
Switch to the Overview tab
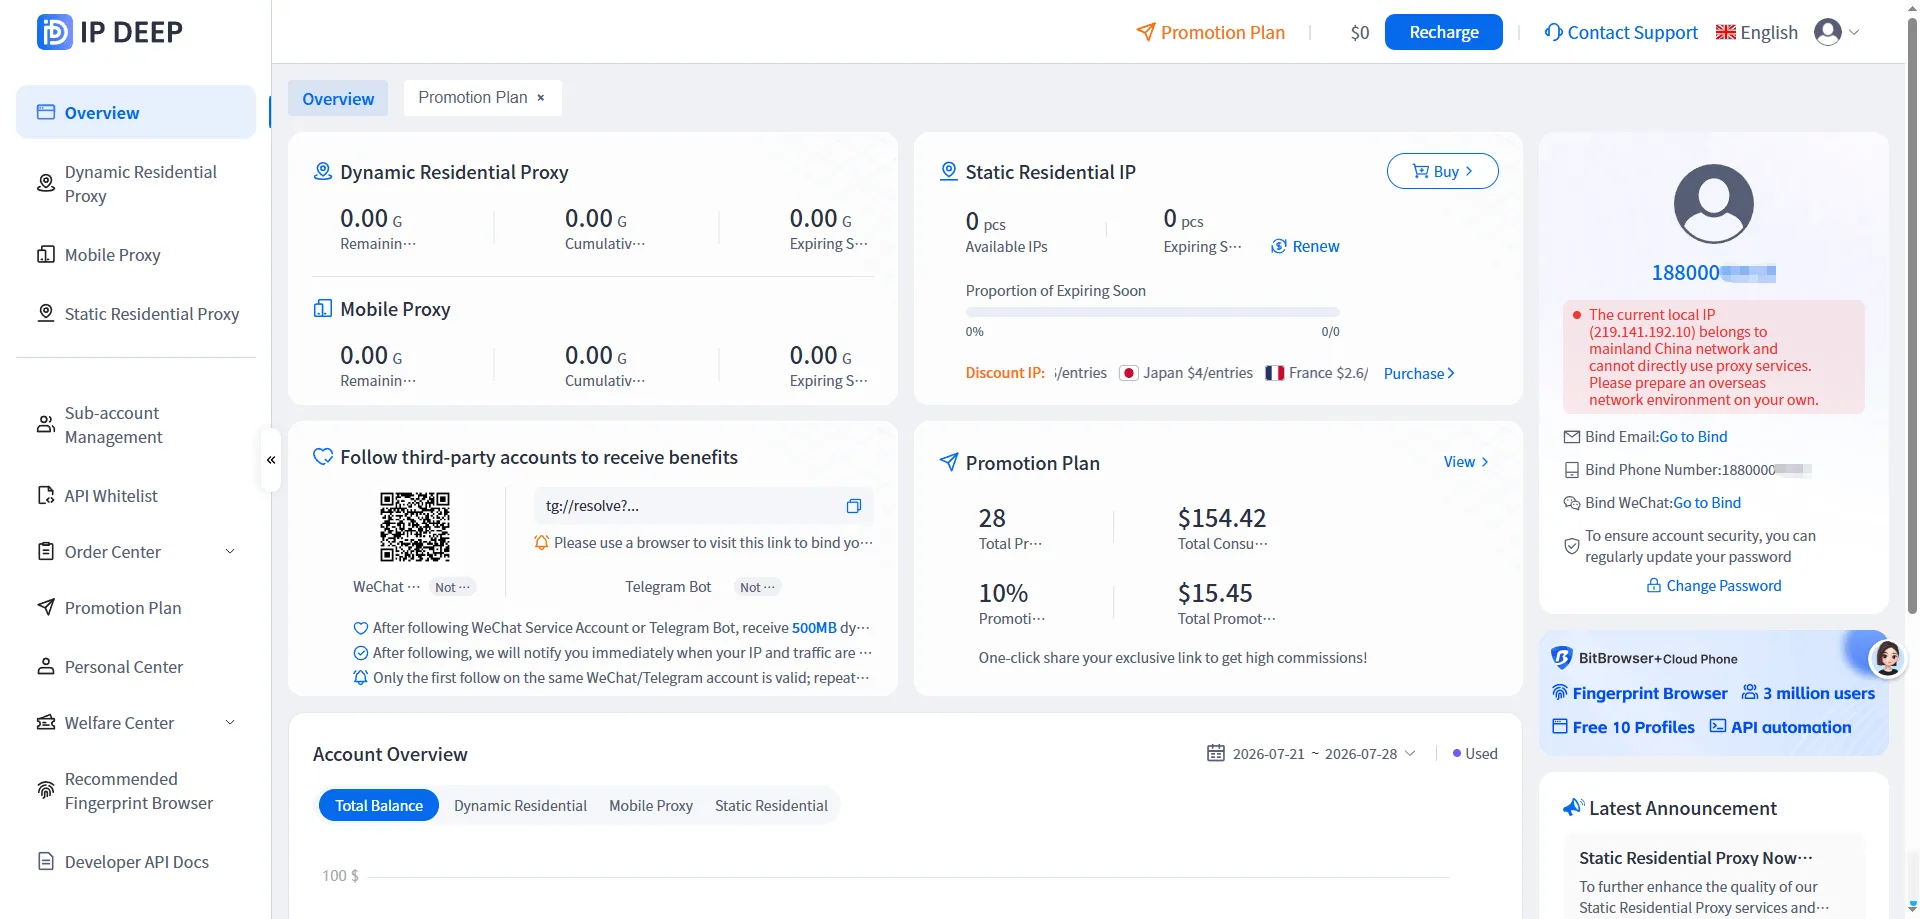click(x=338, y=98)
